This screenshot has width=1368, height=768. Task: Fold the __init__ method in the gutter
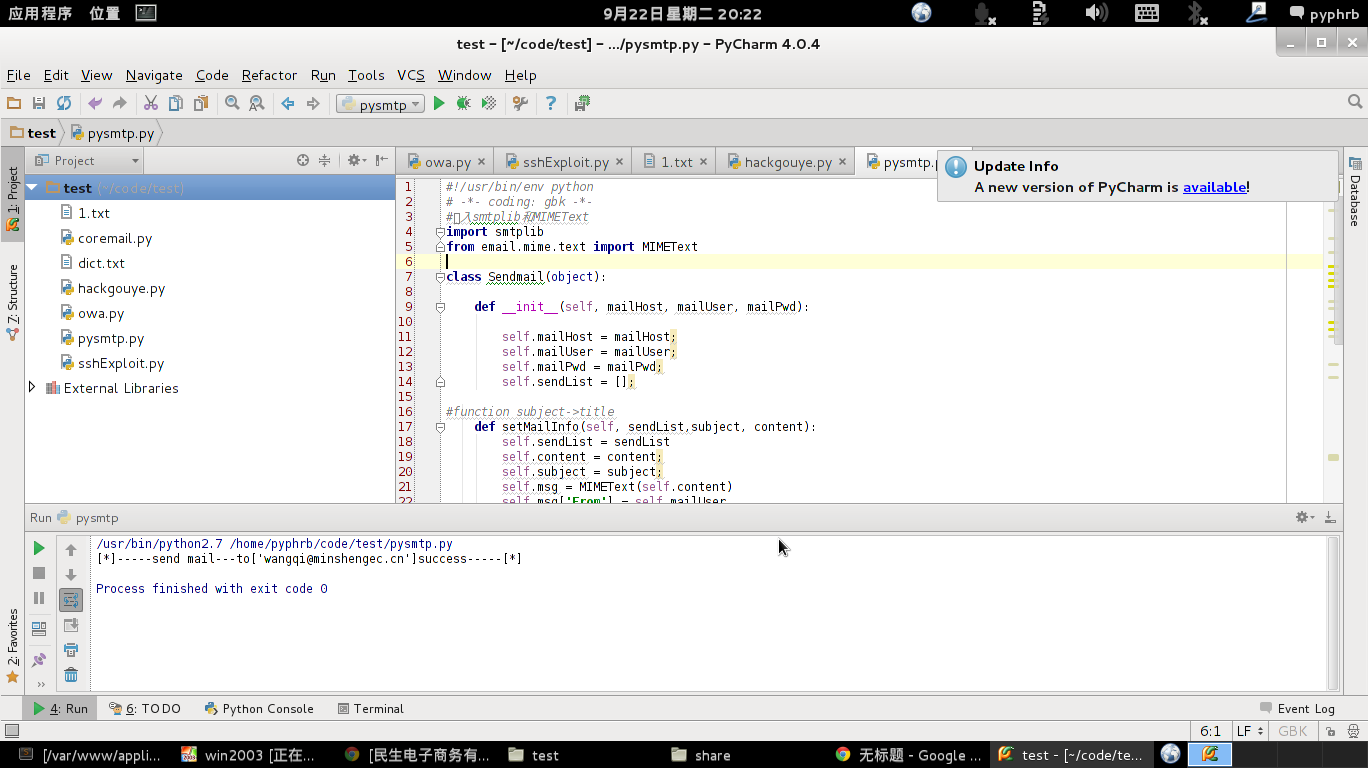click(x=440, y=307)
